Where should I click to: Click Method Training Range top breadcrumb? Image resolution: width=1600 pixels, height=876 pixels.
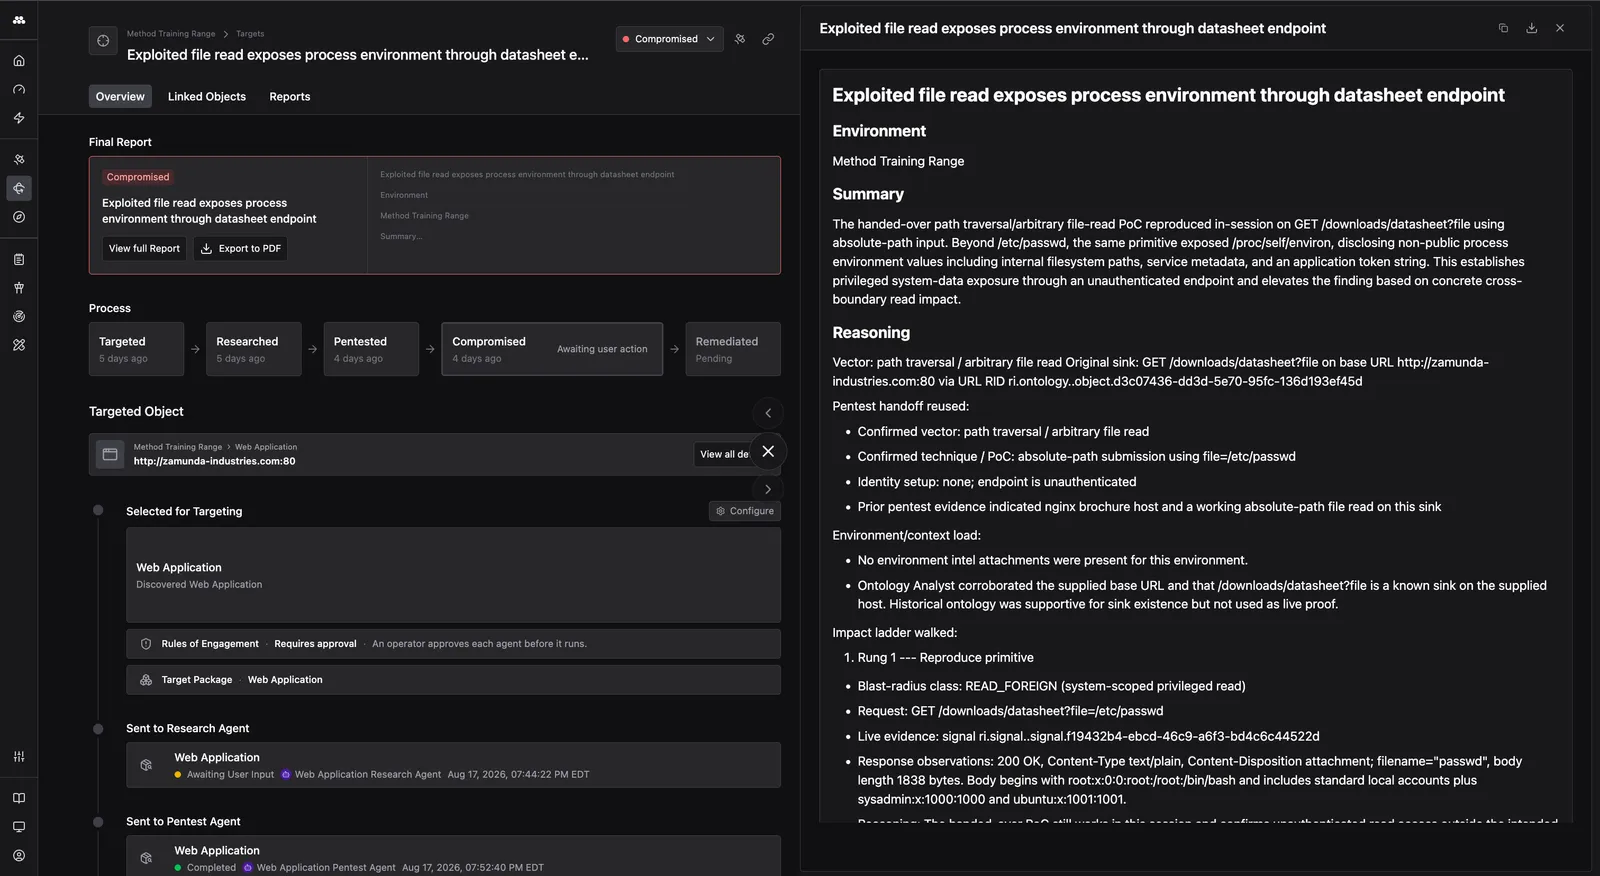point(171,34)
